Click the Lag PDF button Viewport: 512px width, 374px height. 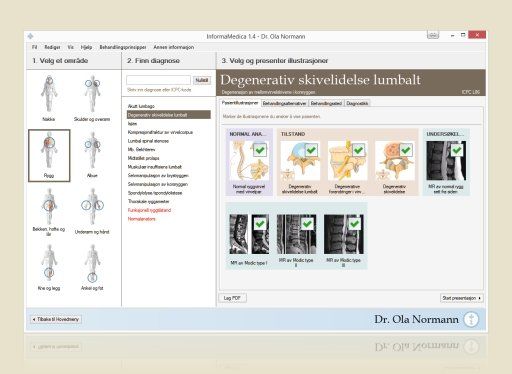(232, 298)
